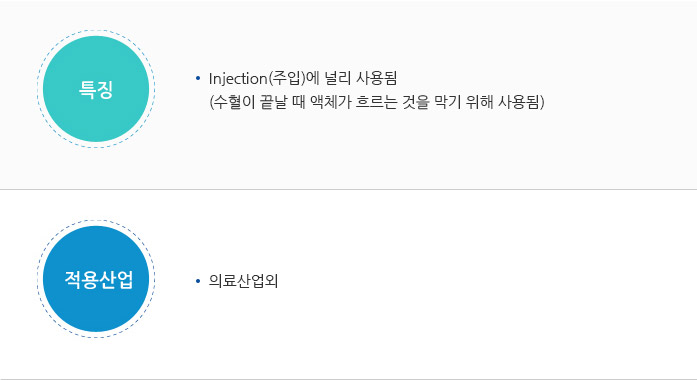This screenshot has width=697, height=380.
Task: Select the bullet dot before Injection text
Action: pyautogui.click(x=198, y=79)
